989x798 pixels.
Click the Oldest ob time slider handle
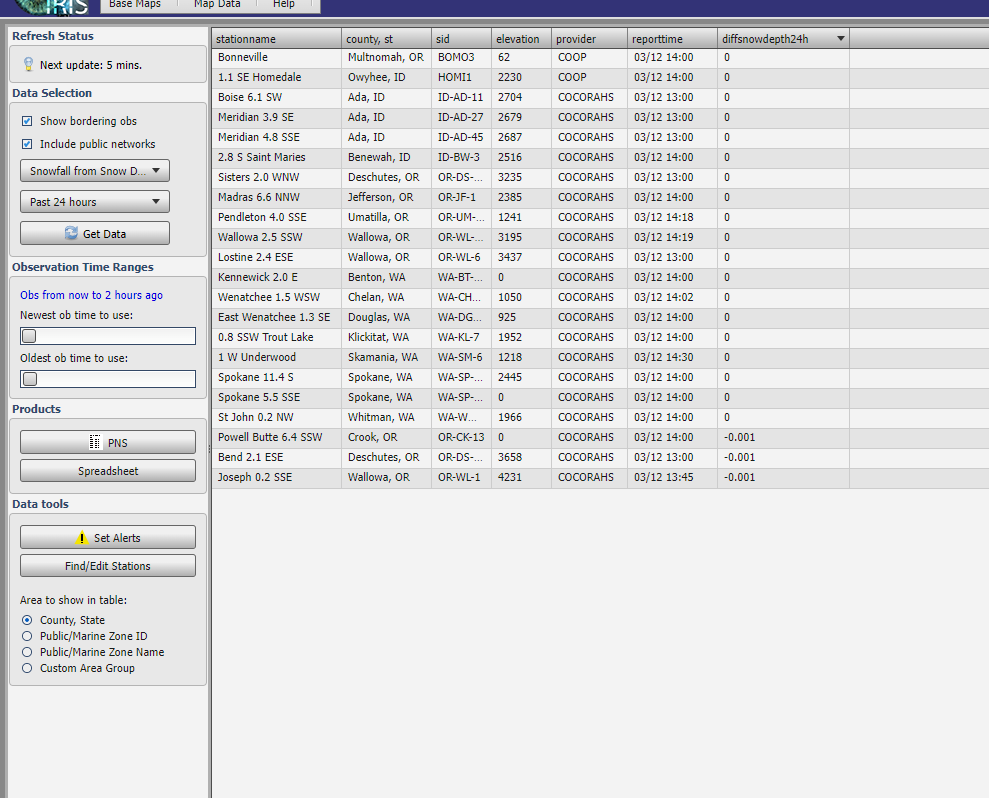[x=30, y=379]
